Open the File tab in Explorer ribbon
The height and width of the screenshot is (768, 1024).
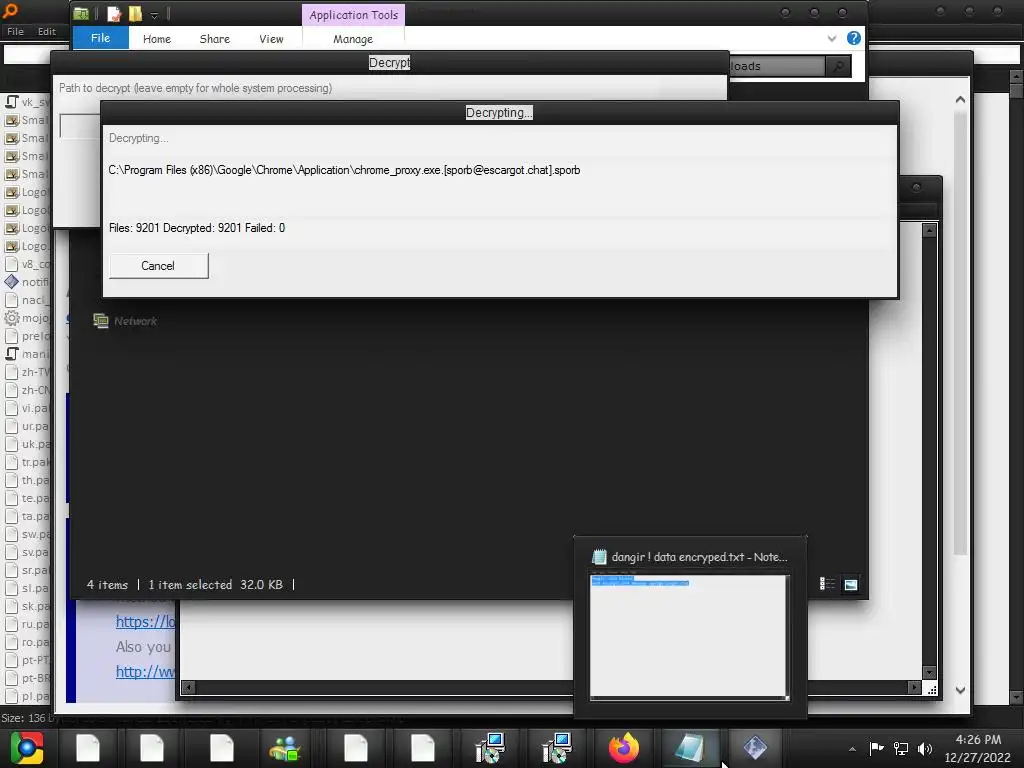pyautogui.click(x=101, y=38)
